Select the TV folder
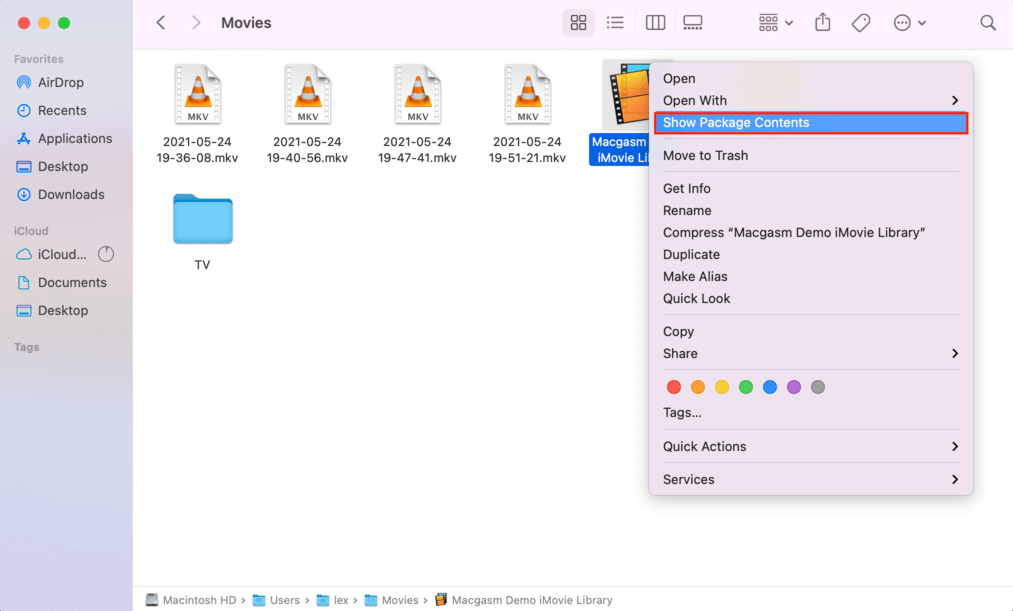Image resolution: width=1013 pixels, height=611 pixels. [x=202, y=231]
